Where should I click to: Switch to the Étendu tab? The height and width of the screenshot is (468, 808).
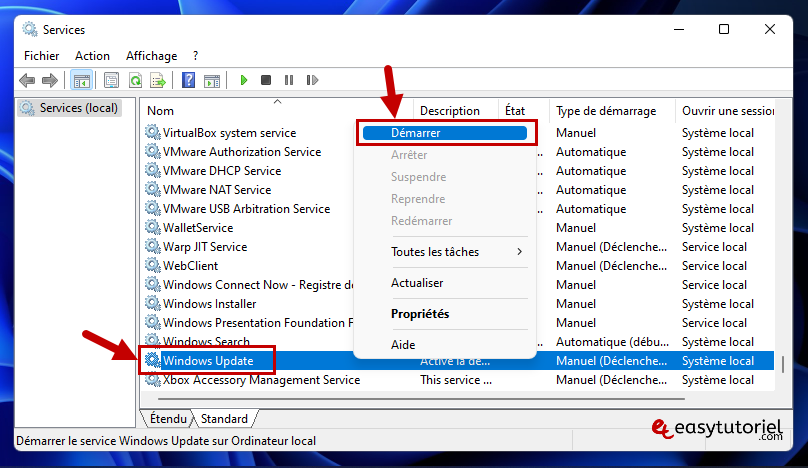[x=168, y=419]
